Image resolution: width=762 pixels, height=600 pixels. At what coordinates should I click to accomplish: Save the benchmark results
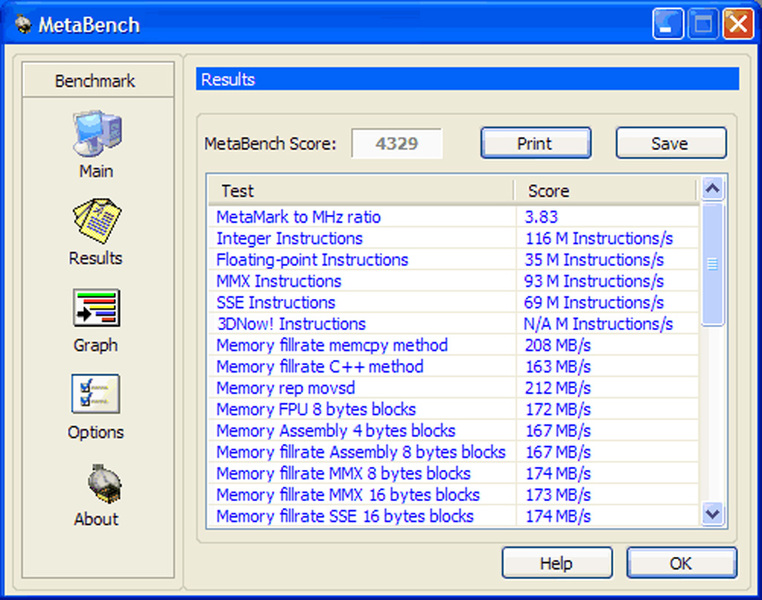pos(671,143)
